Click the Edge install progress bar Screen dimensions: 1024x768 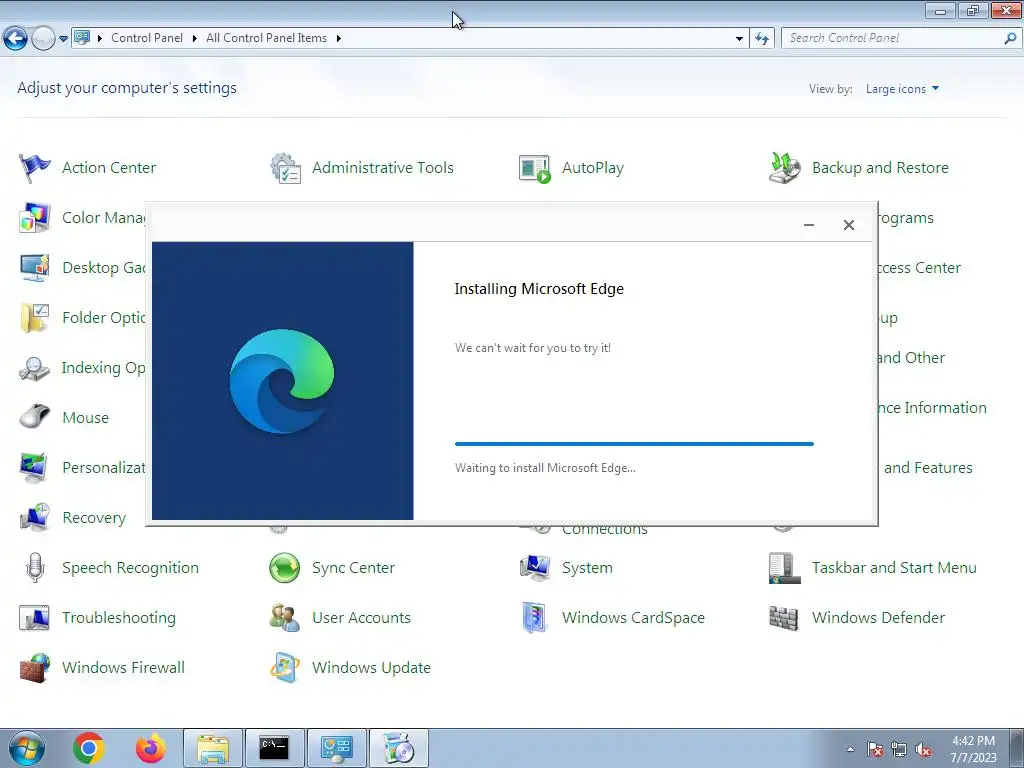[634, 444]
